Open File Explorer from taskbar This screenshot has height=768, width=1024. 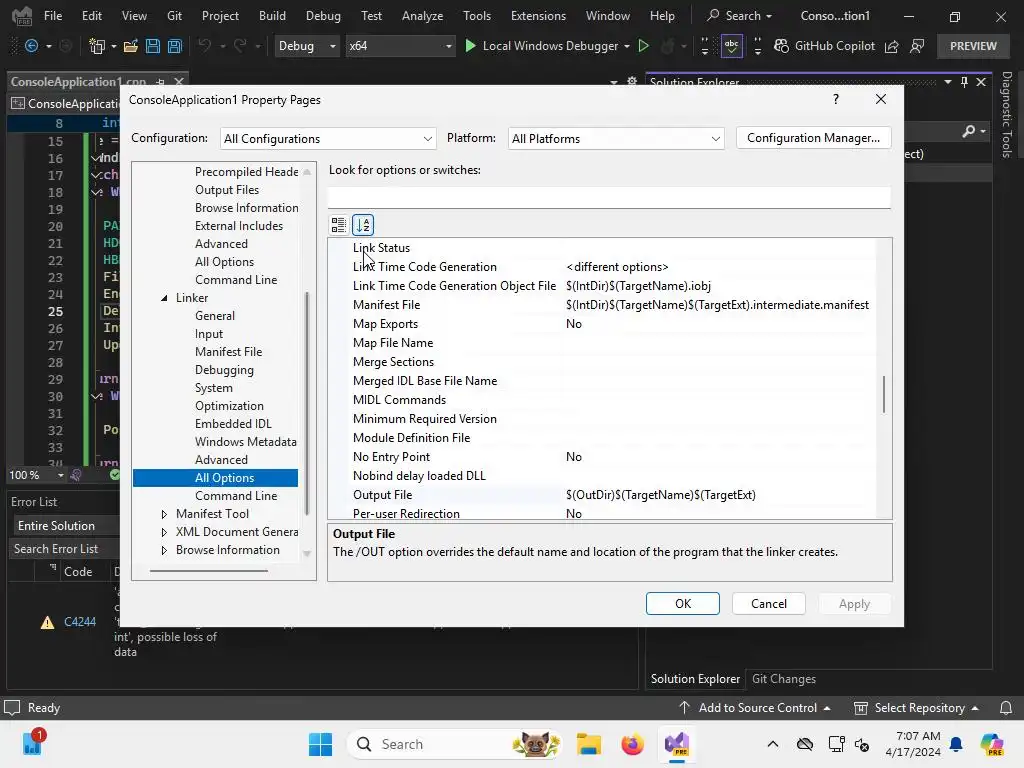tap(588, 744)
